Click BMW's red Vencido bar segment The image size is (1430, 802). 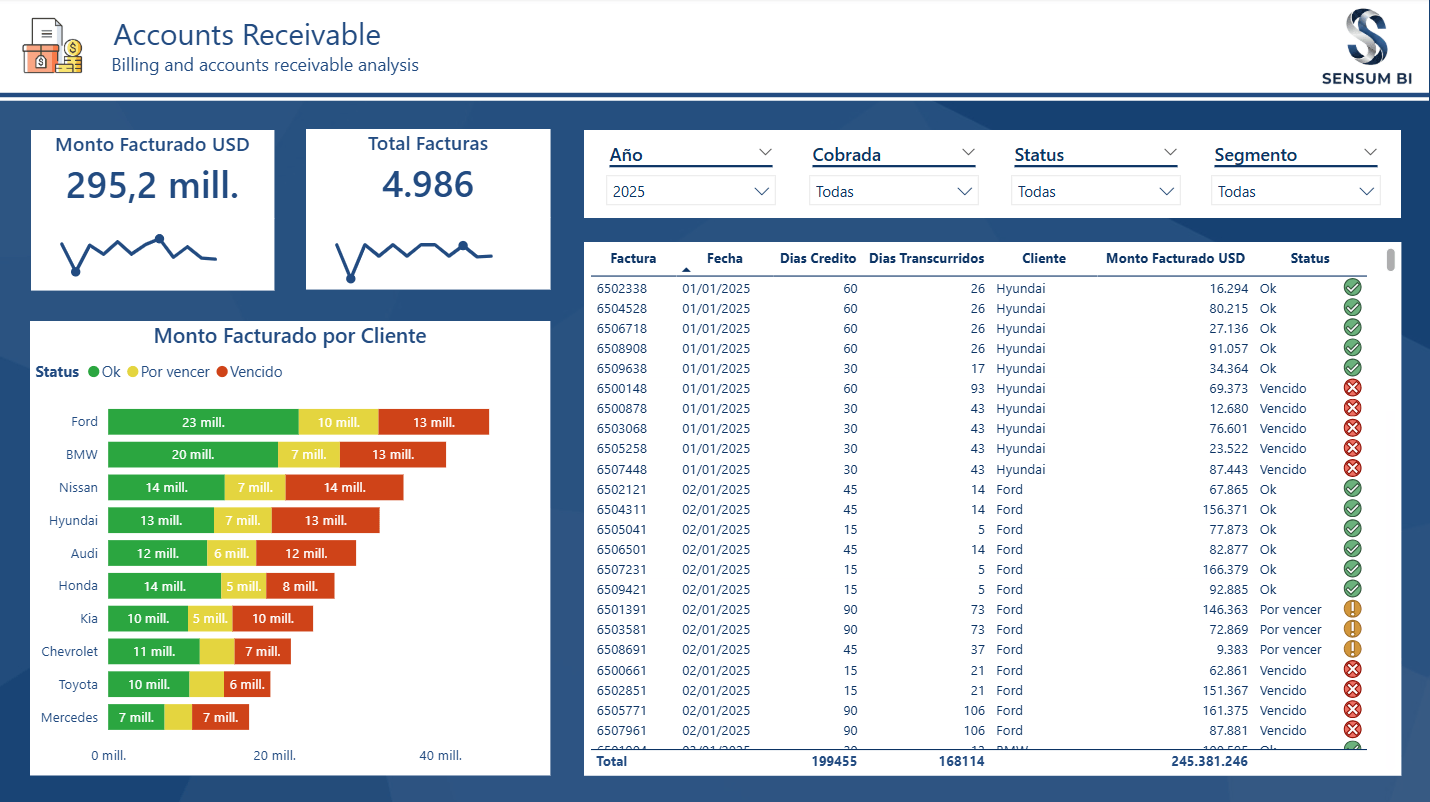click(392, 455)
